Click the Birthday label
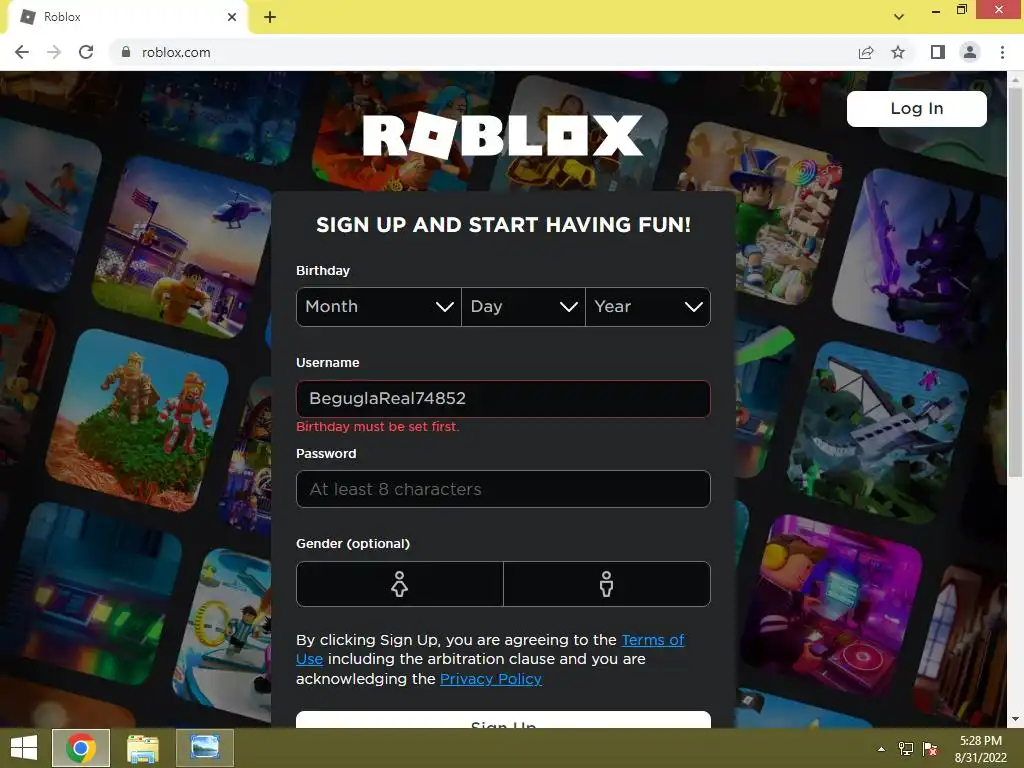Image resolution: width=1024 pixels, height=768 pixels. (x=323, y=270)
